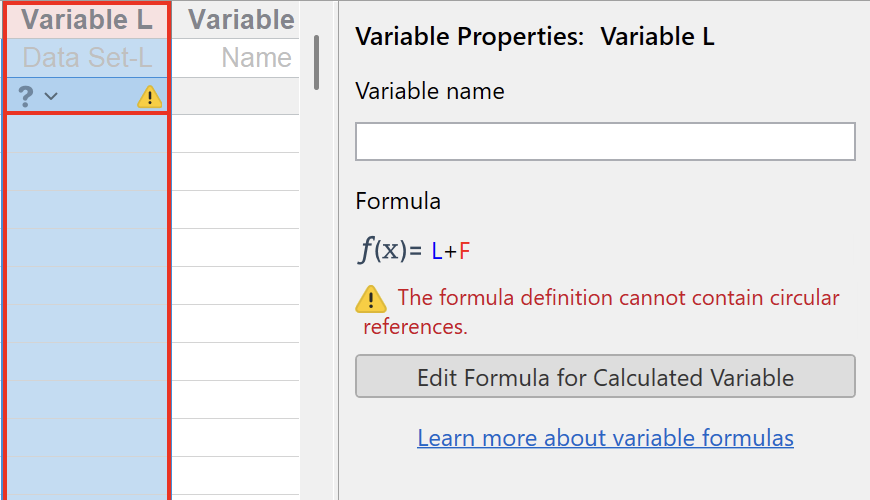Select first empty data cell in second column

236,133
